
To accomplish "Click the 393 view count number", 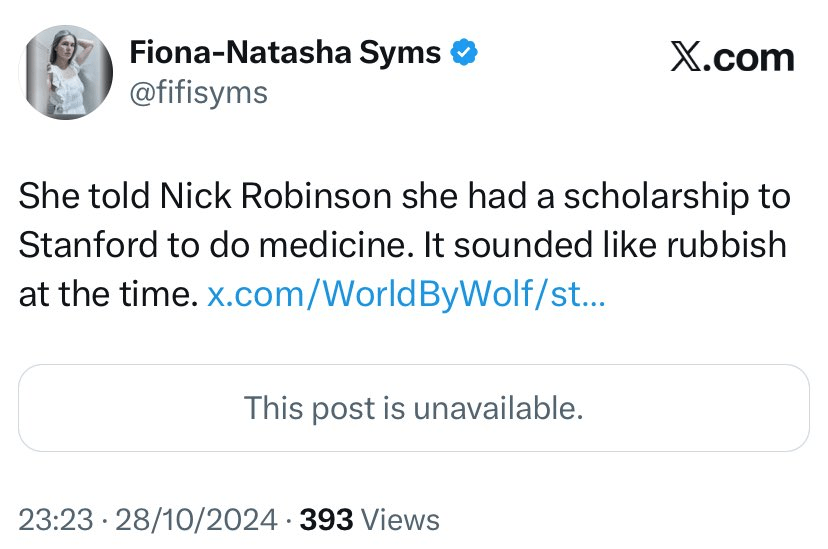I will click(x=326, y=519).
